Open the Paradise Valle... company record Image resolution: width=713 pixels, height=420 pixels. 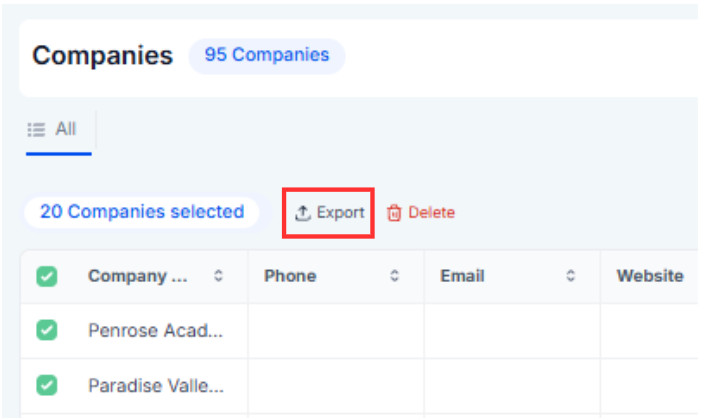tap(156, 385)
